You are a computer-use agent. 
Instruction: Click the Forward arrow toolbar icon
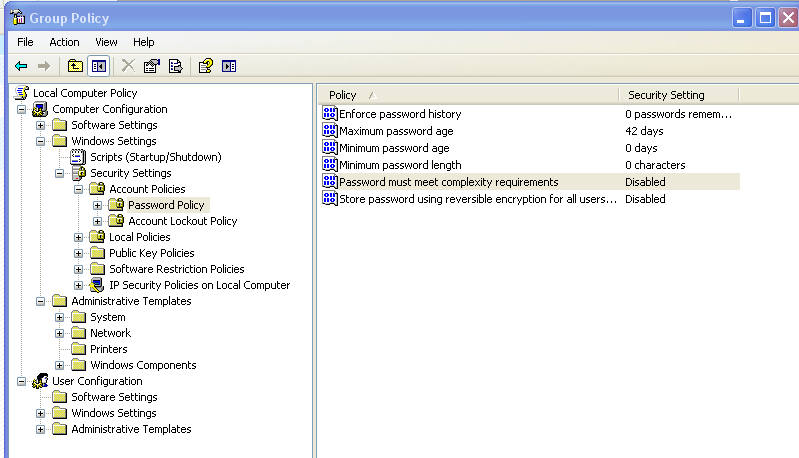(44, 66)
